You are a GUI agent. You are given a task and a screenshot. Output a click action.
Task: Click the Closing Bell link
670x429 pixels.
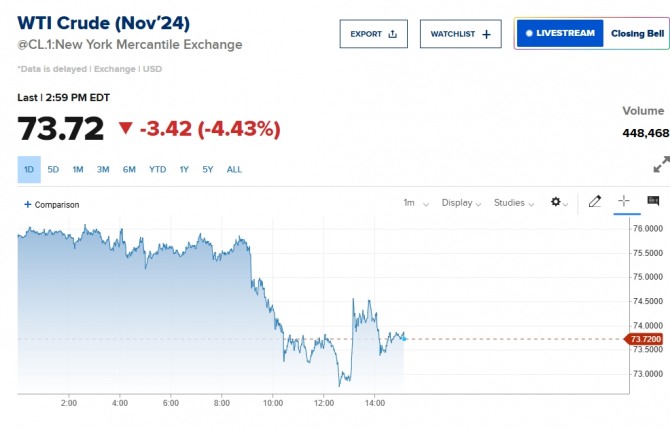point(637,33)
